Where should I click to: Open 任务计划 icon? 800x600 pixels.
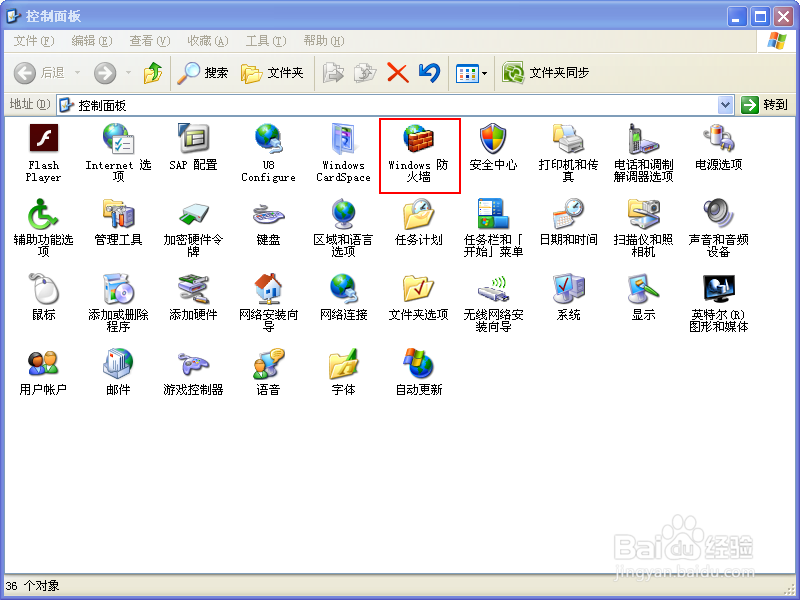[418, 222]
